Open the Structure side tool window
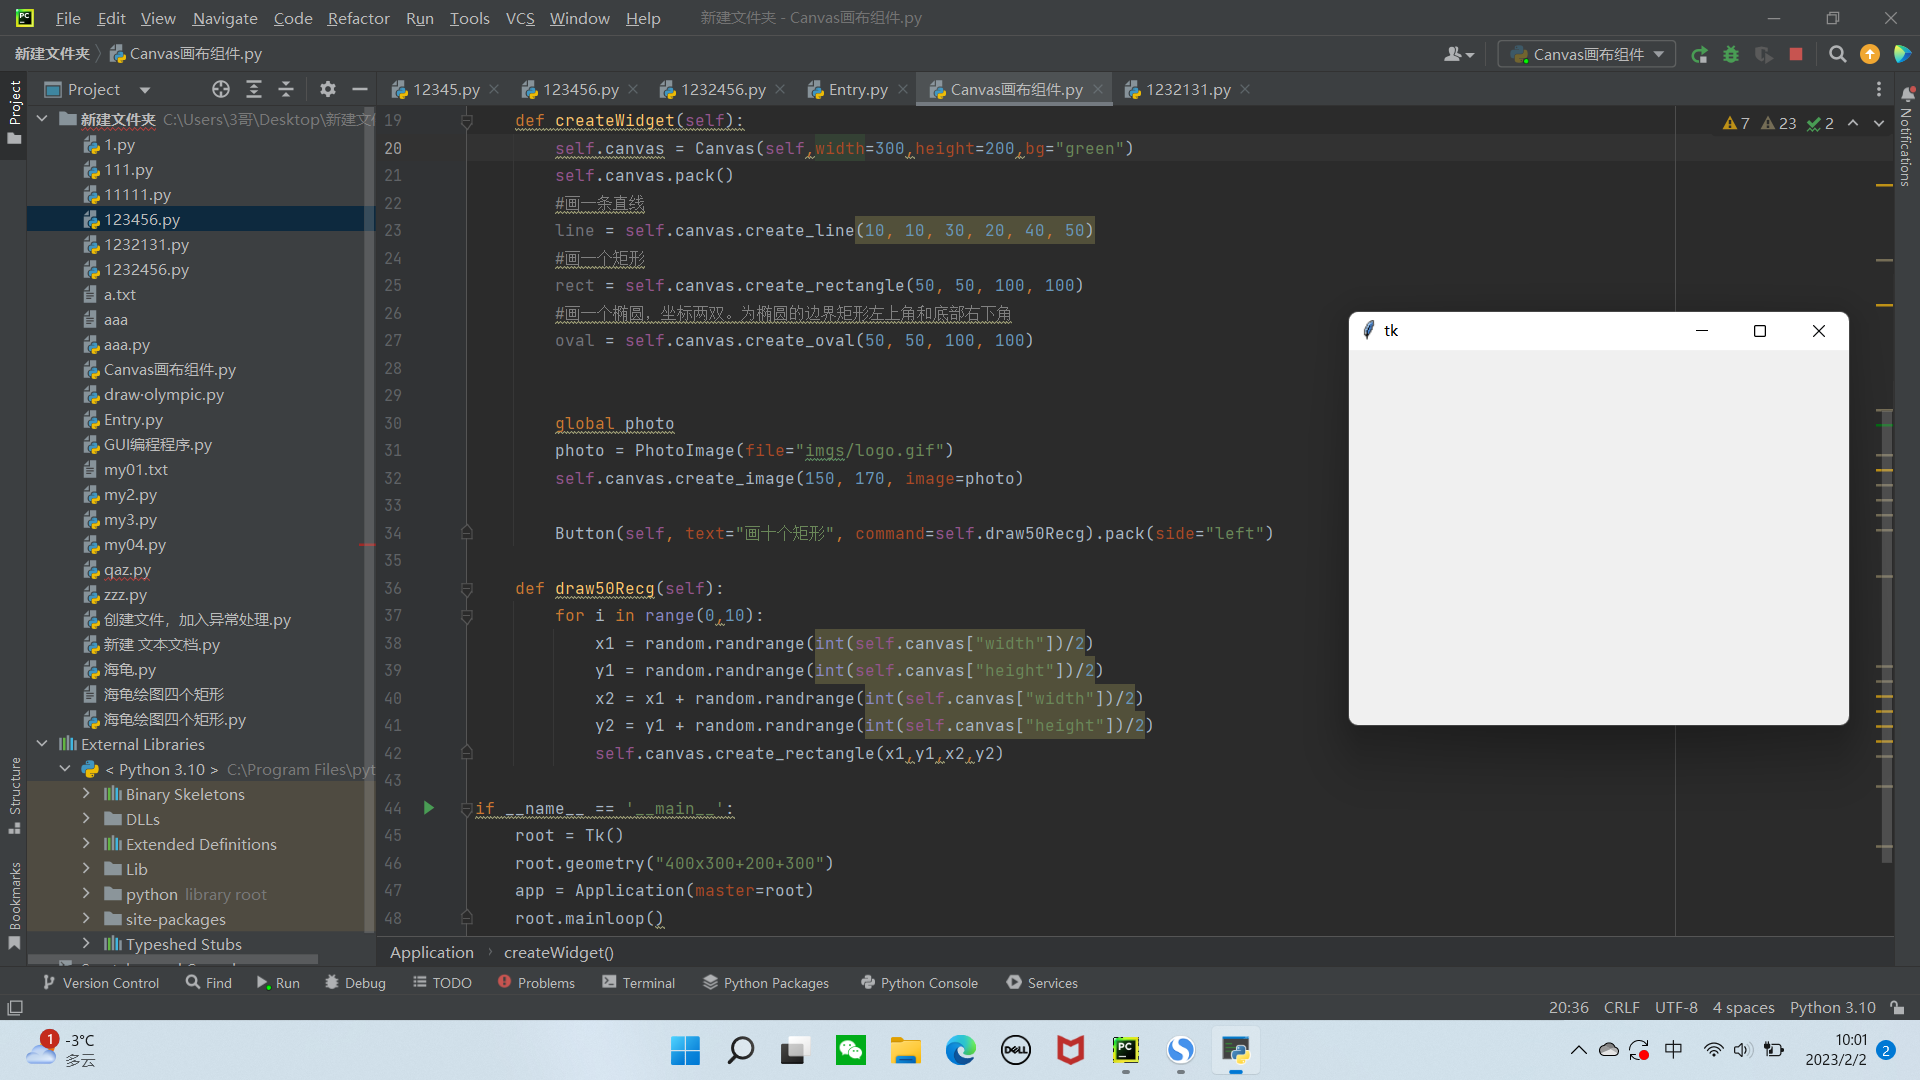The height and width of the screenshot is (1080, 1920). pos(15,795)
